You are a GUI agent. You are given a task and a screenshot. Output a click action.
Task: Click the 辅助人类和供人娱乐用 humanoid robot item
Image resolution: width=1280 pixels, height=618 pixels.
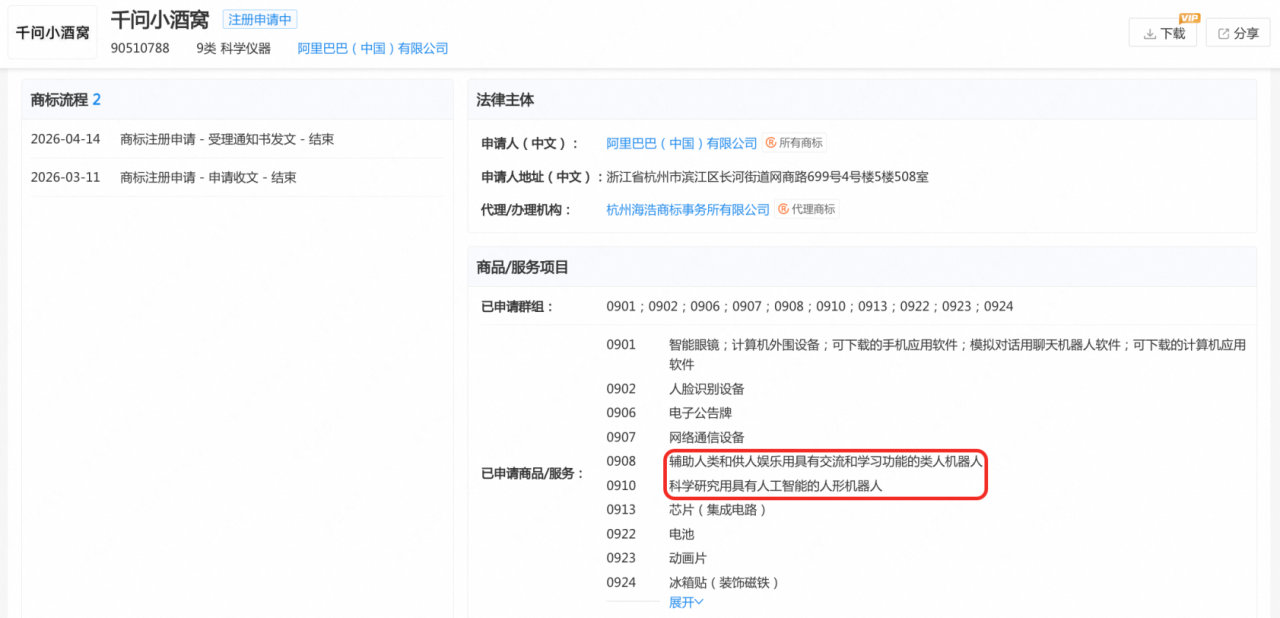point(825,462)
